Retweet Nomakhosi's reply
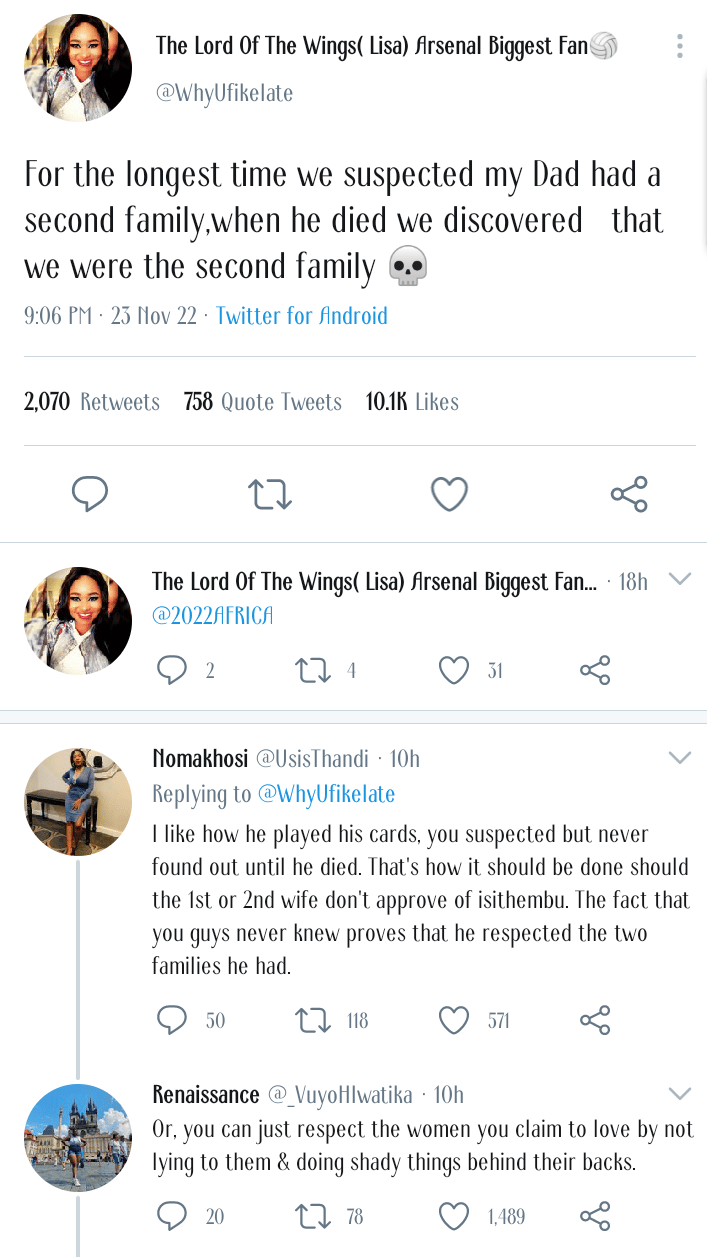Viewport: 707px width, 1257px height. point(314,1020)
